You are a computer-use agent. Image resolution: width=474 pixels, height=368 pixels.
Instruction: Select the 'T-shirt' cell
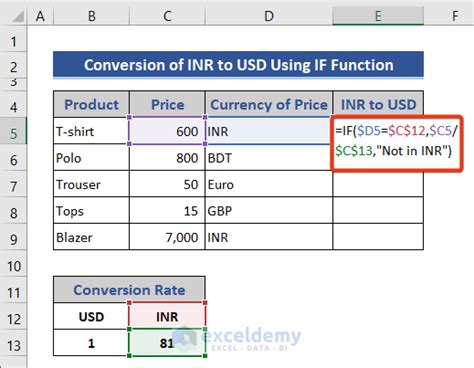point(91,131)
